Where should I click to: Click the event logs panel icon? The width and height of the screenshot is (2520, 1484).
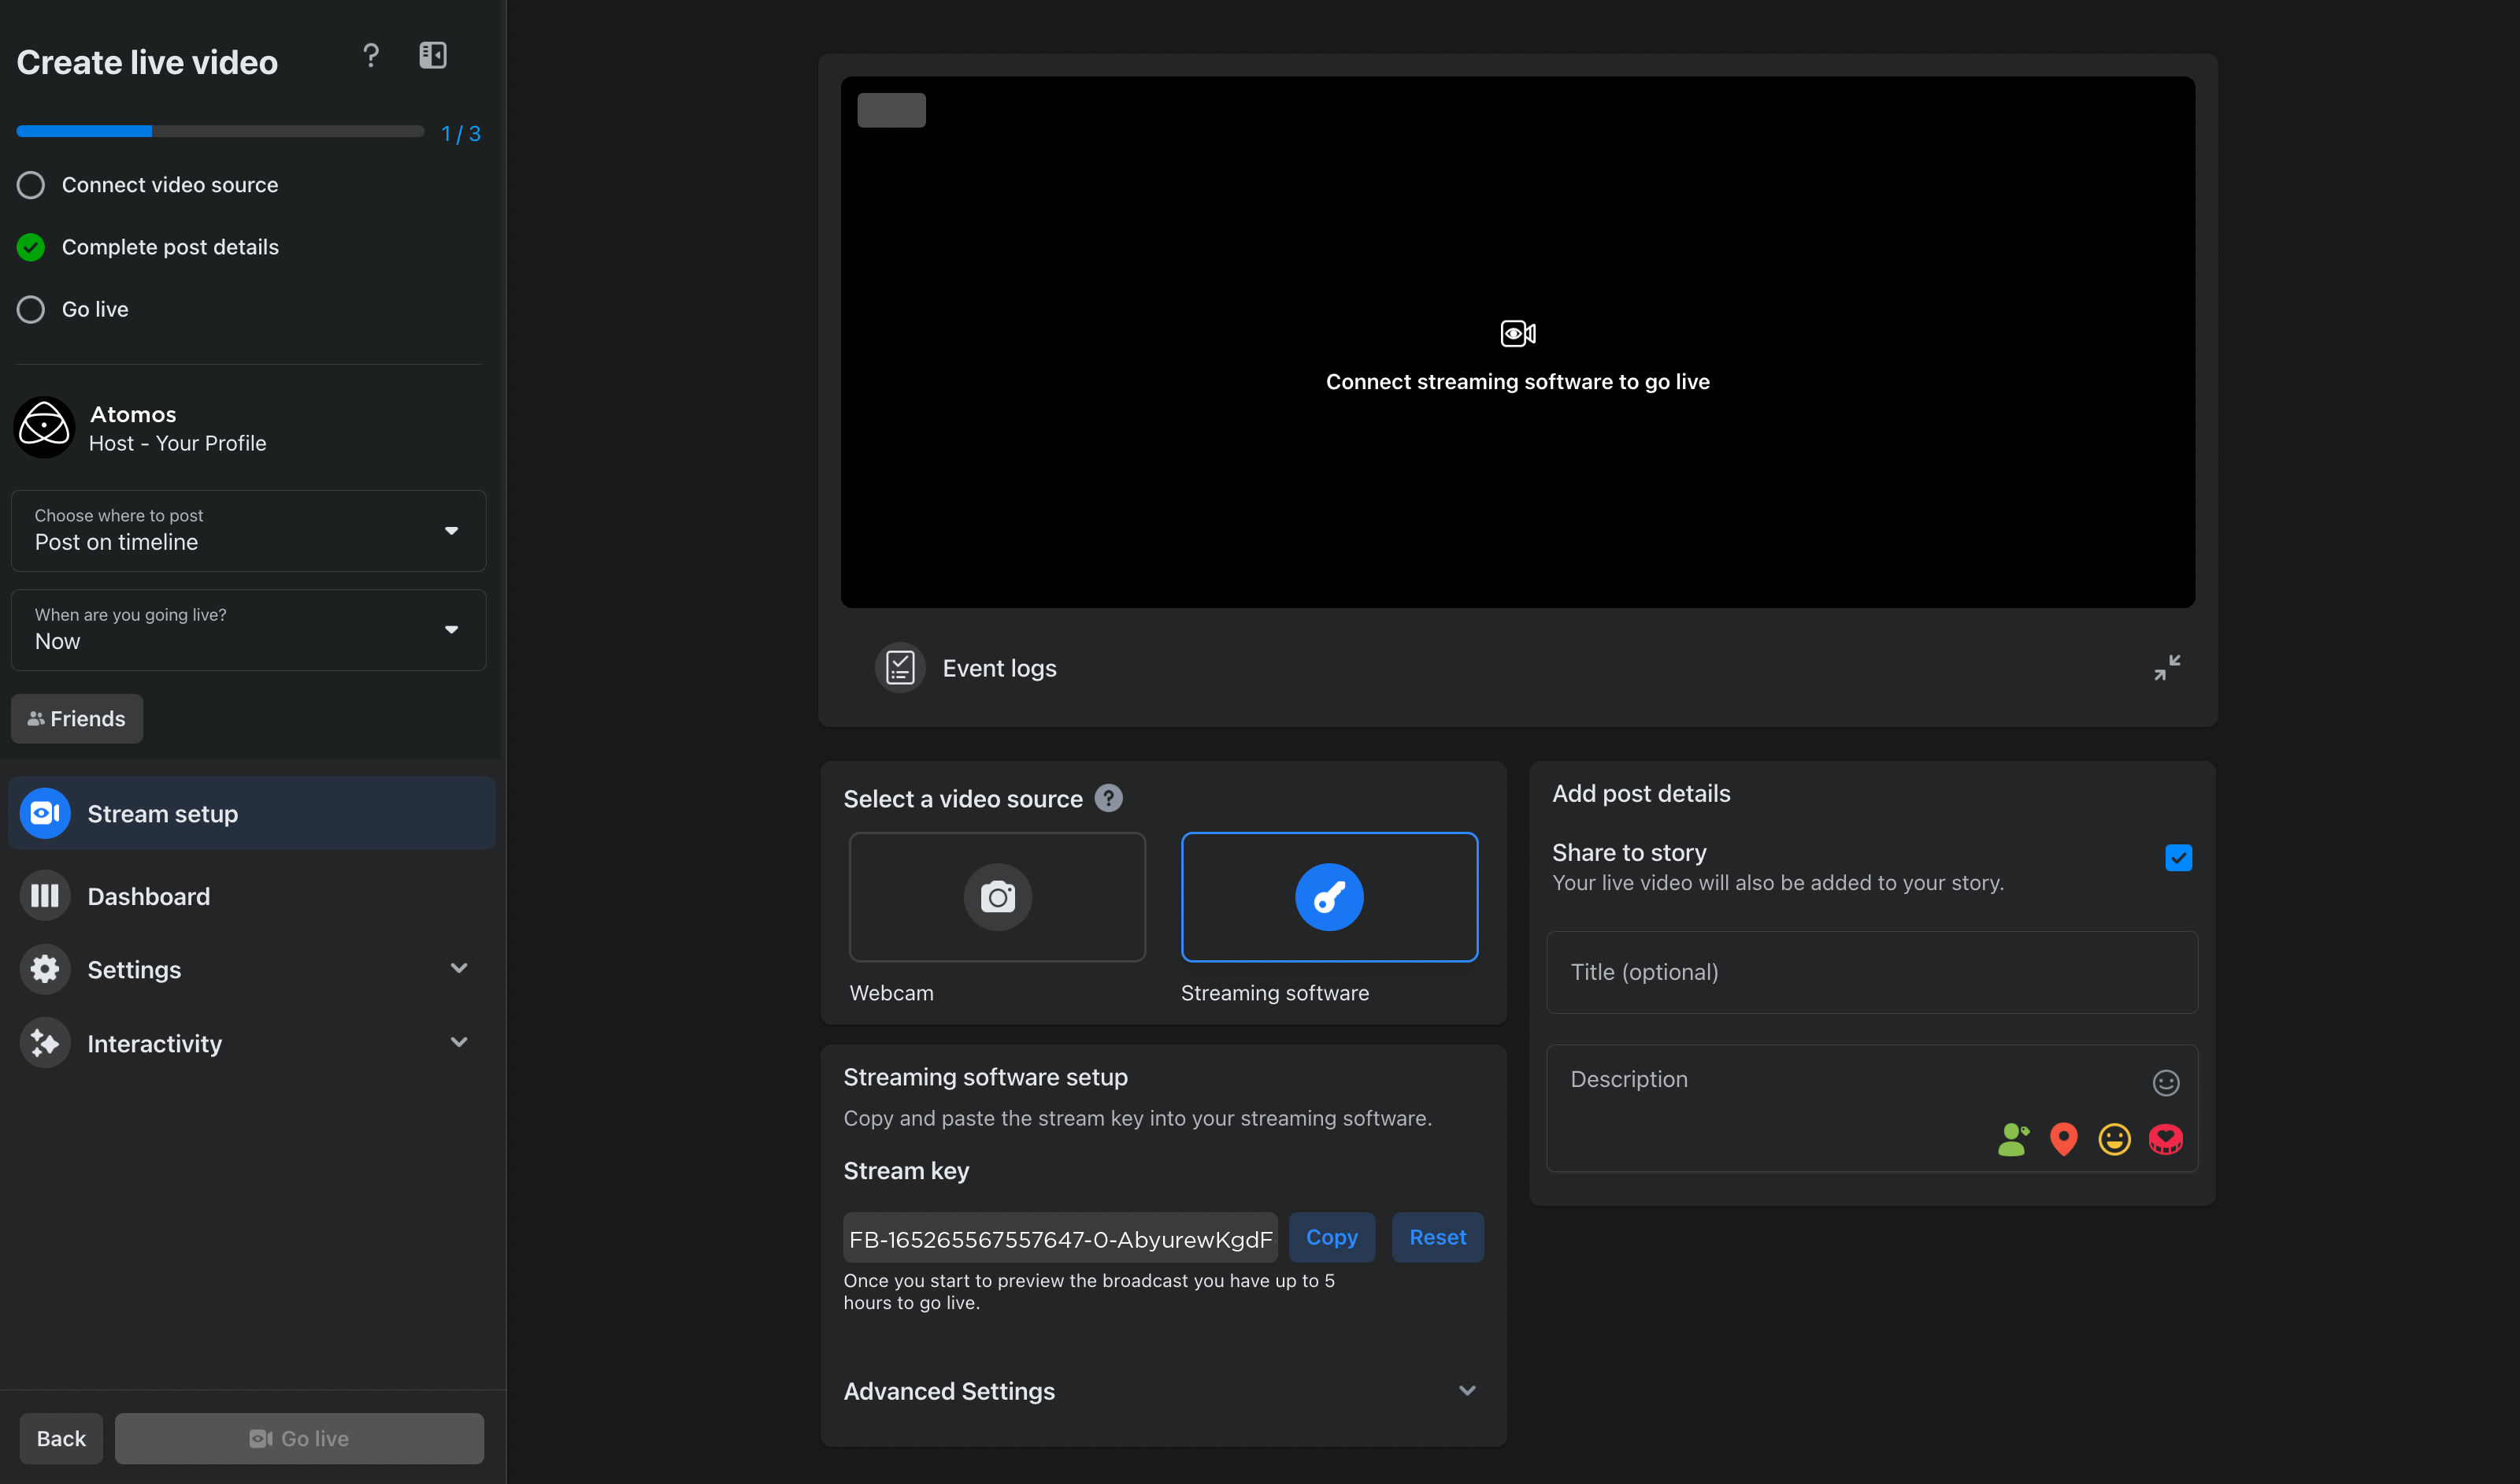(x=902, y=668)
